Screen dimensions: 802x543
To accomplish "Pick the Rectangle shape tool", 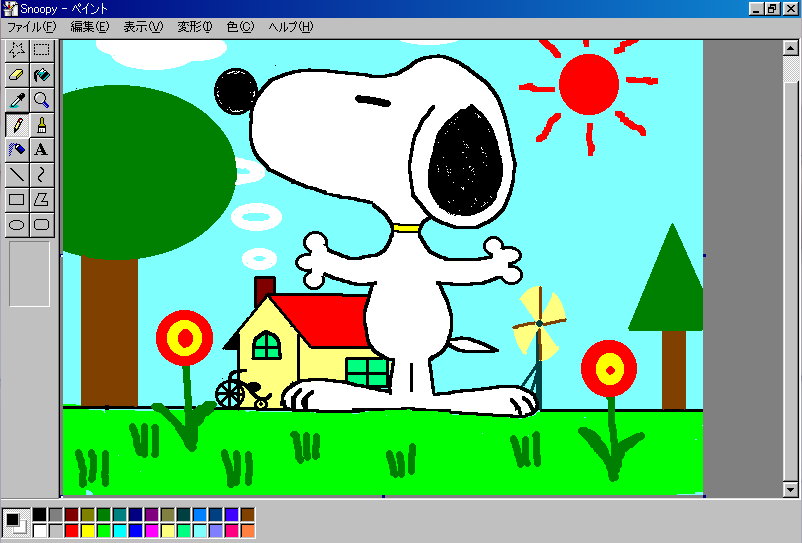I will pos(17,199).
